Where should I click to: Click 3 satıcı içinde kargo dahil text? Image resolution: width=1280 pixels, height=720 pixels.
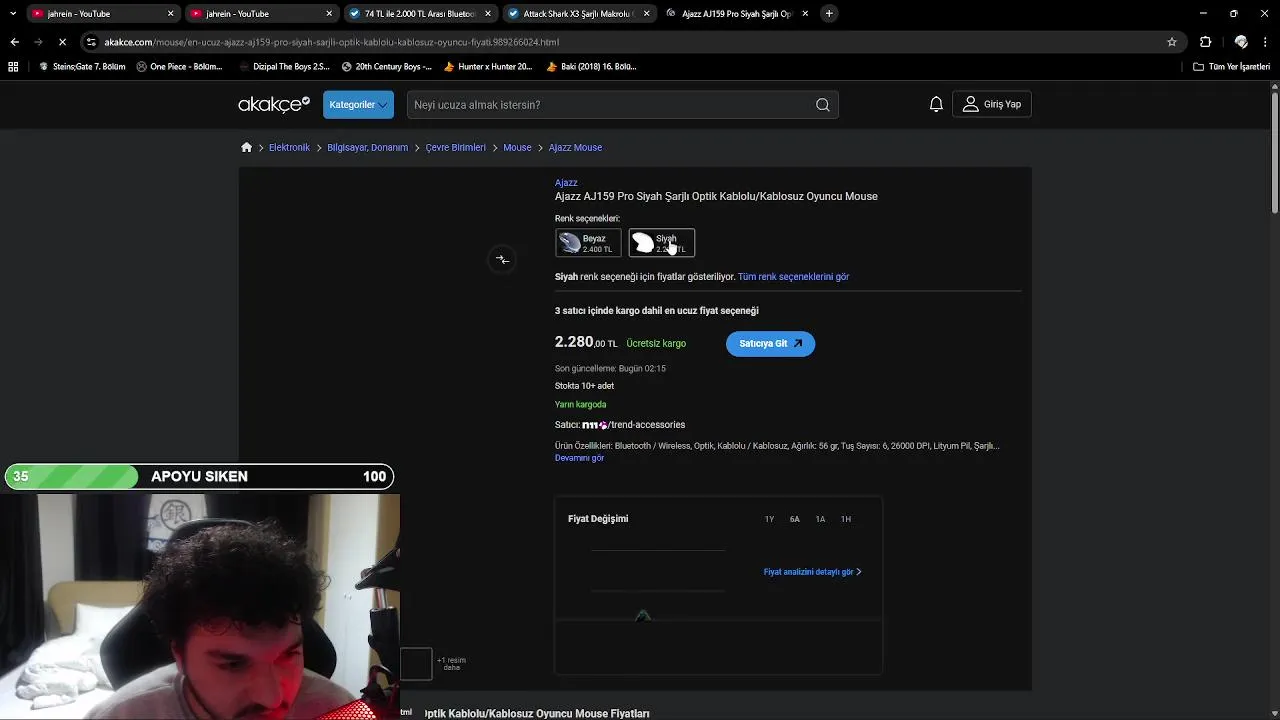tap(657, 311)
